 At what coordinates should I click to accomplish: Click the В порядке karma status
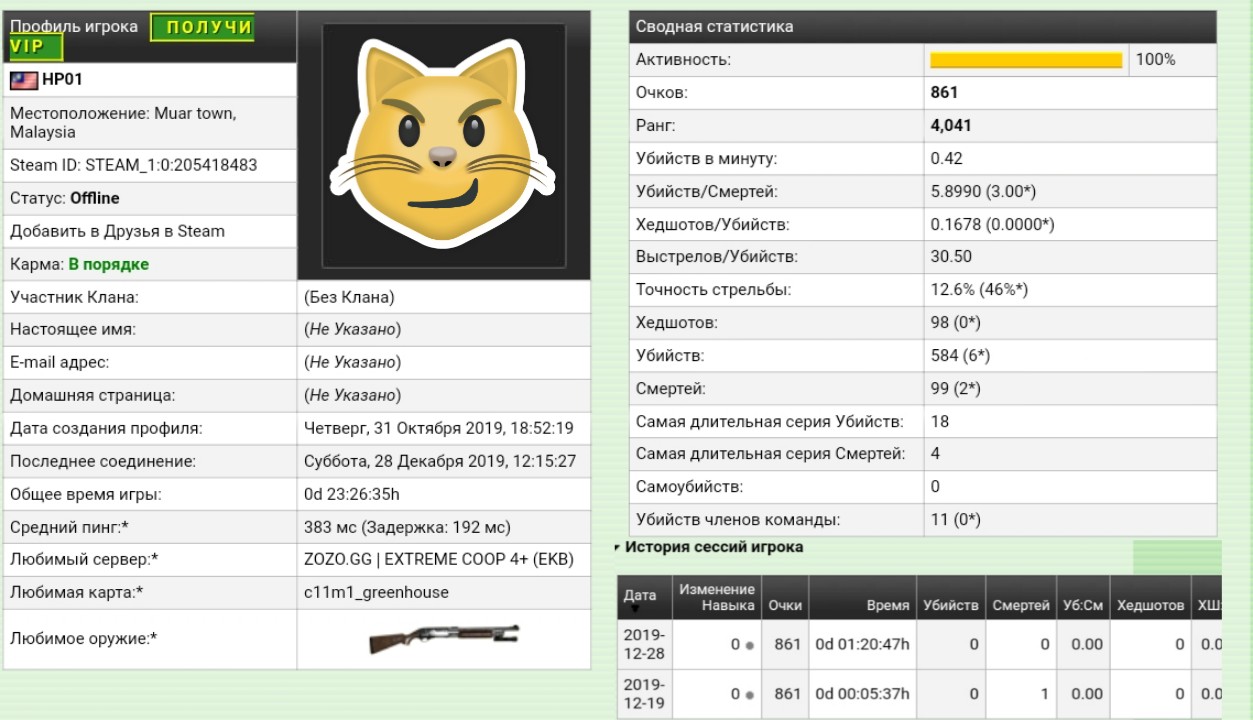click(109, 264)
